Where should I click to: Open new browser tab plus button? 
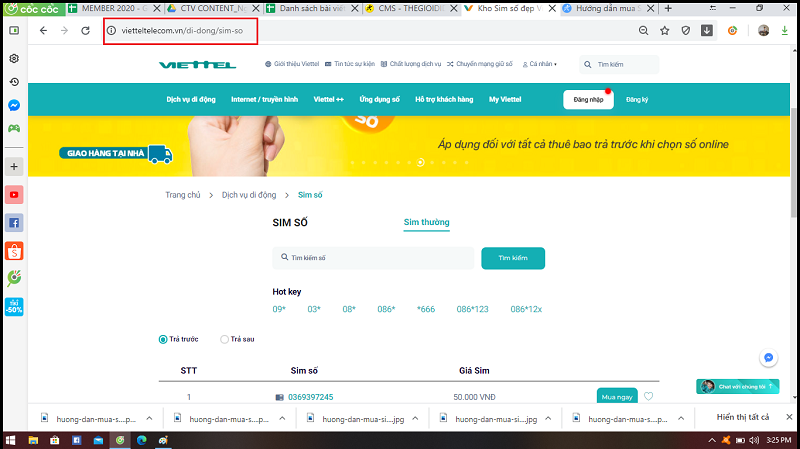pyautogui.click(x=668, y=8)
